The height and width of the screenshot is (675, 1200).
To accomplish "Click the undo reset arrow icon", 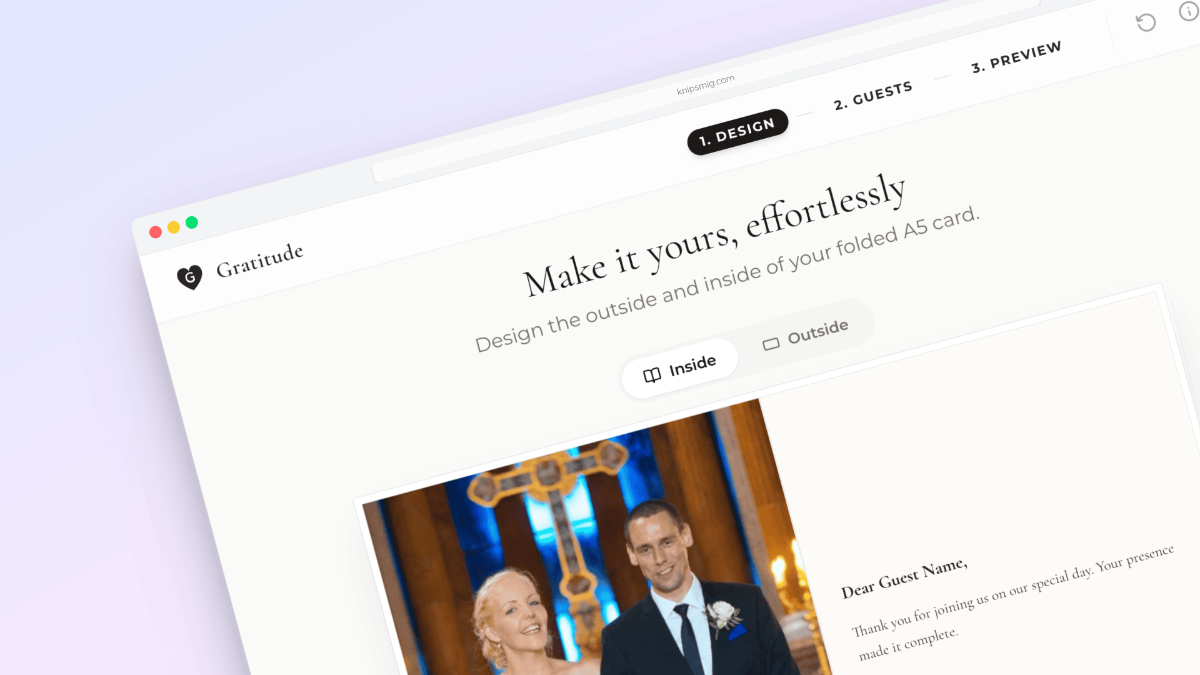I will click(1146, 23).
